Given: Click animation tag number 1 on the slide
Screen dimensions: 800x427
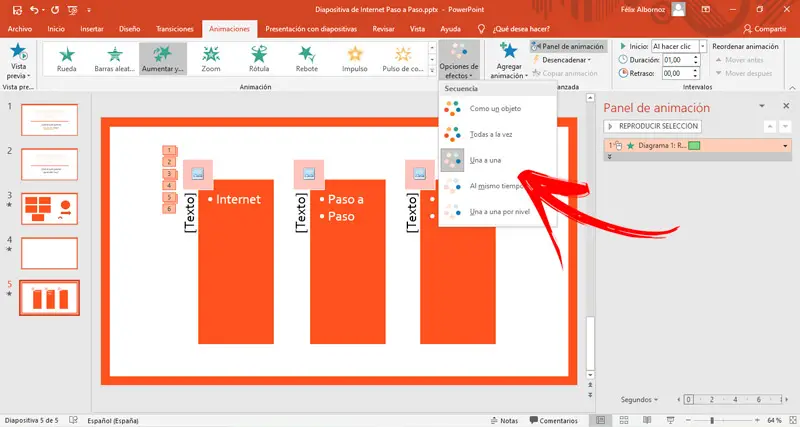Looking at the screenshot, I should point(170,150).
